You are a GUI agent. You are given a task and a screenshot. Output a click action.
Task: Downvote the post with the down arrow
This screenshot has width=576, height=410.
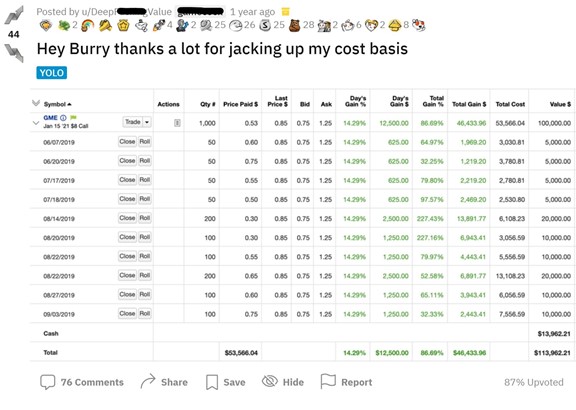pyautogui.click(x=14, y=53)
